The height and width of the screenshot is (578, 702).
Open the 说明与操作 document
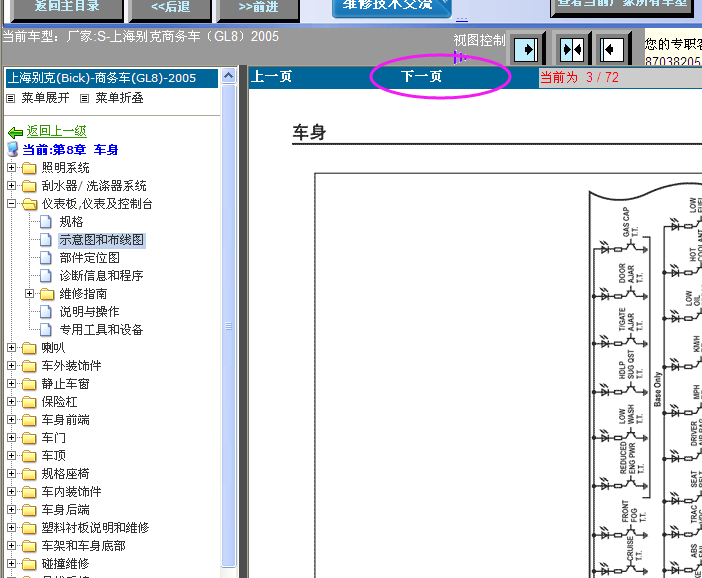click(90, 312)
